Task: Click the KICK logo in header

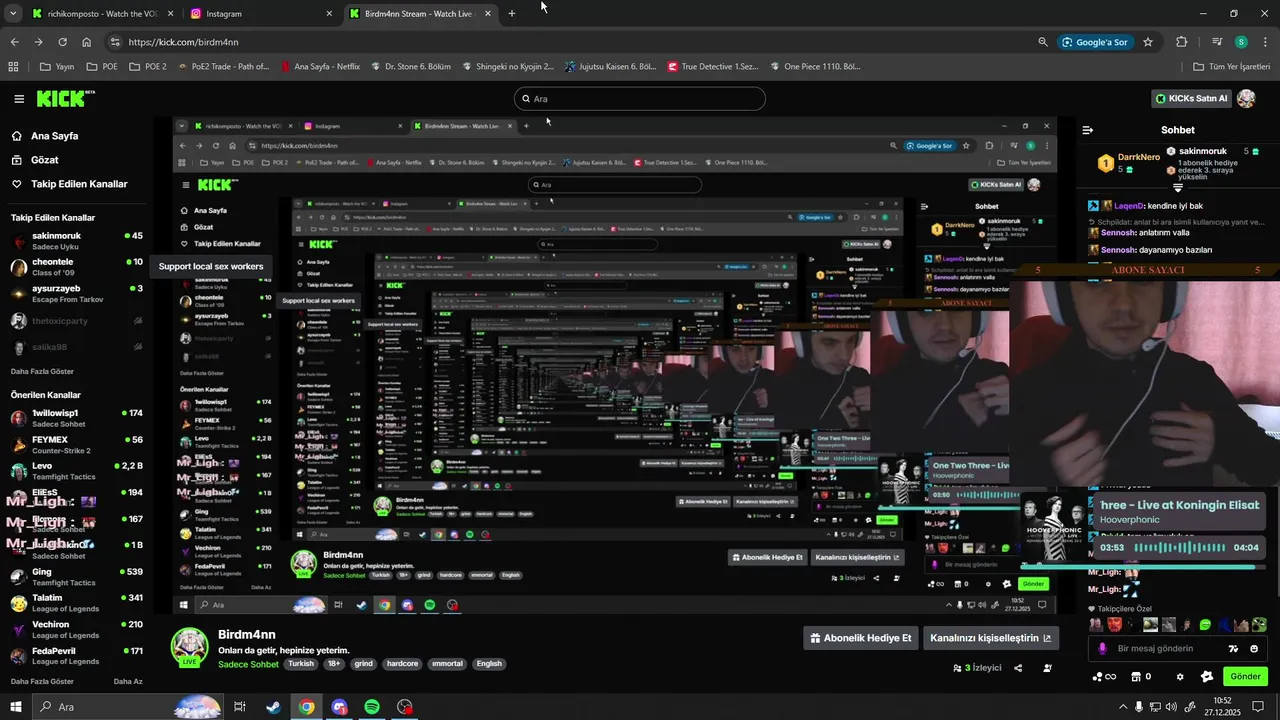Action: (66, 98)
